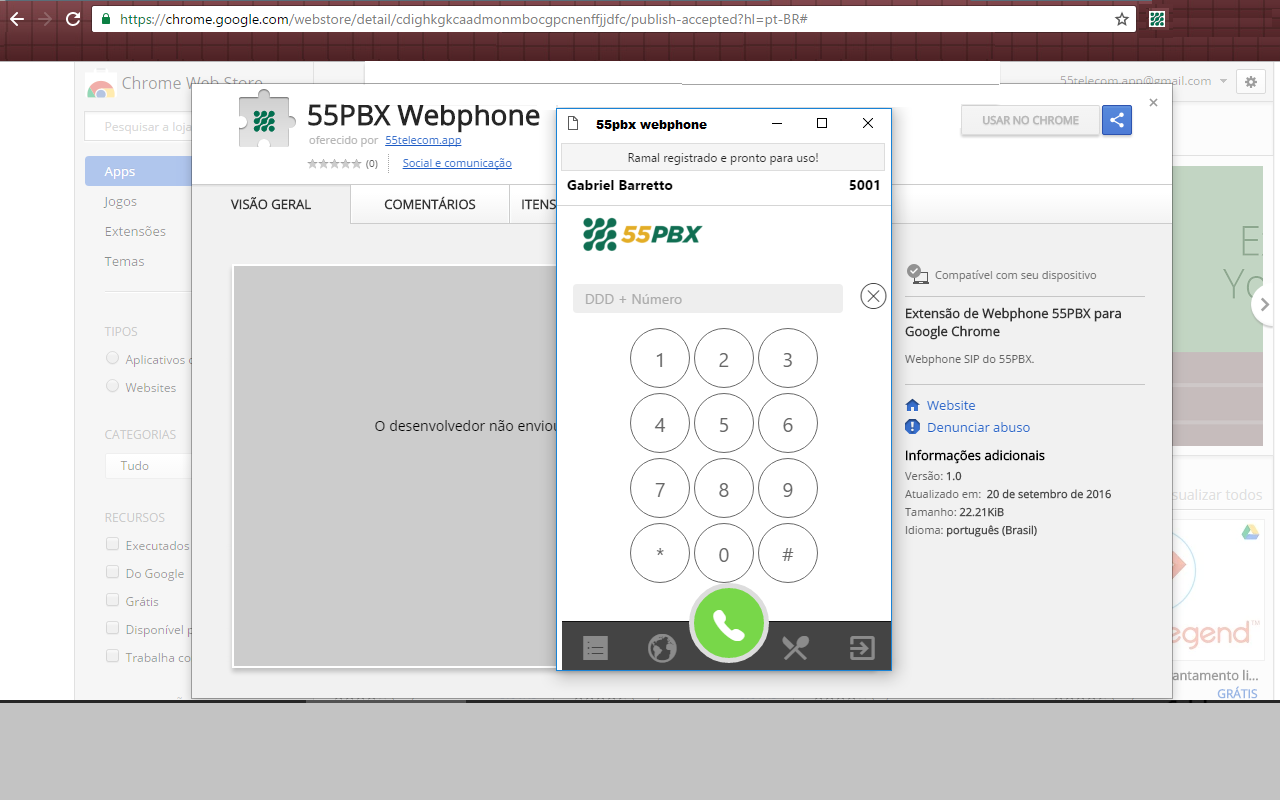Tap keypad digit 8
Screen dimensions: 1280x800
[x=724, y=489]
